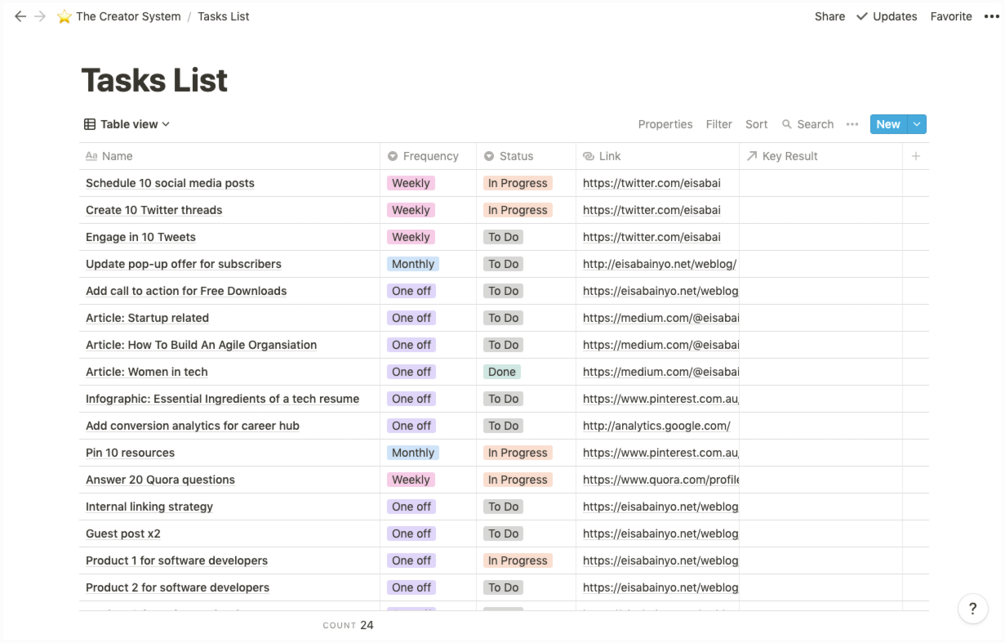Add a new column with plus icon
The width and height of the screenshot is (1005, 643).
(915, 156)
